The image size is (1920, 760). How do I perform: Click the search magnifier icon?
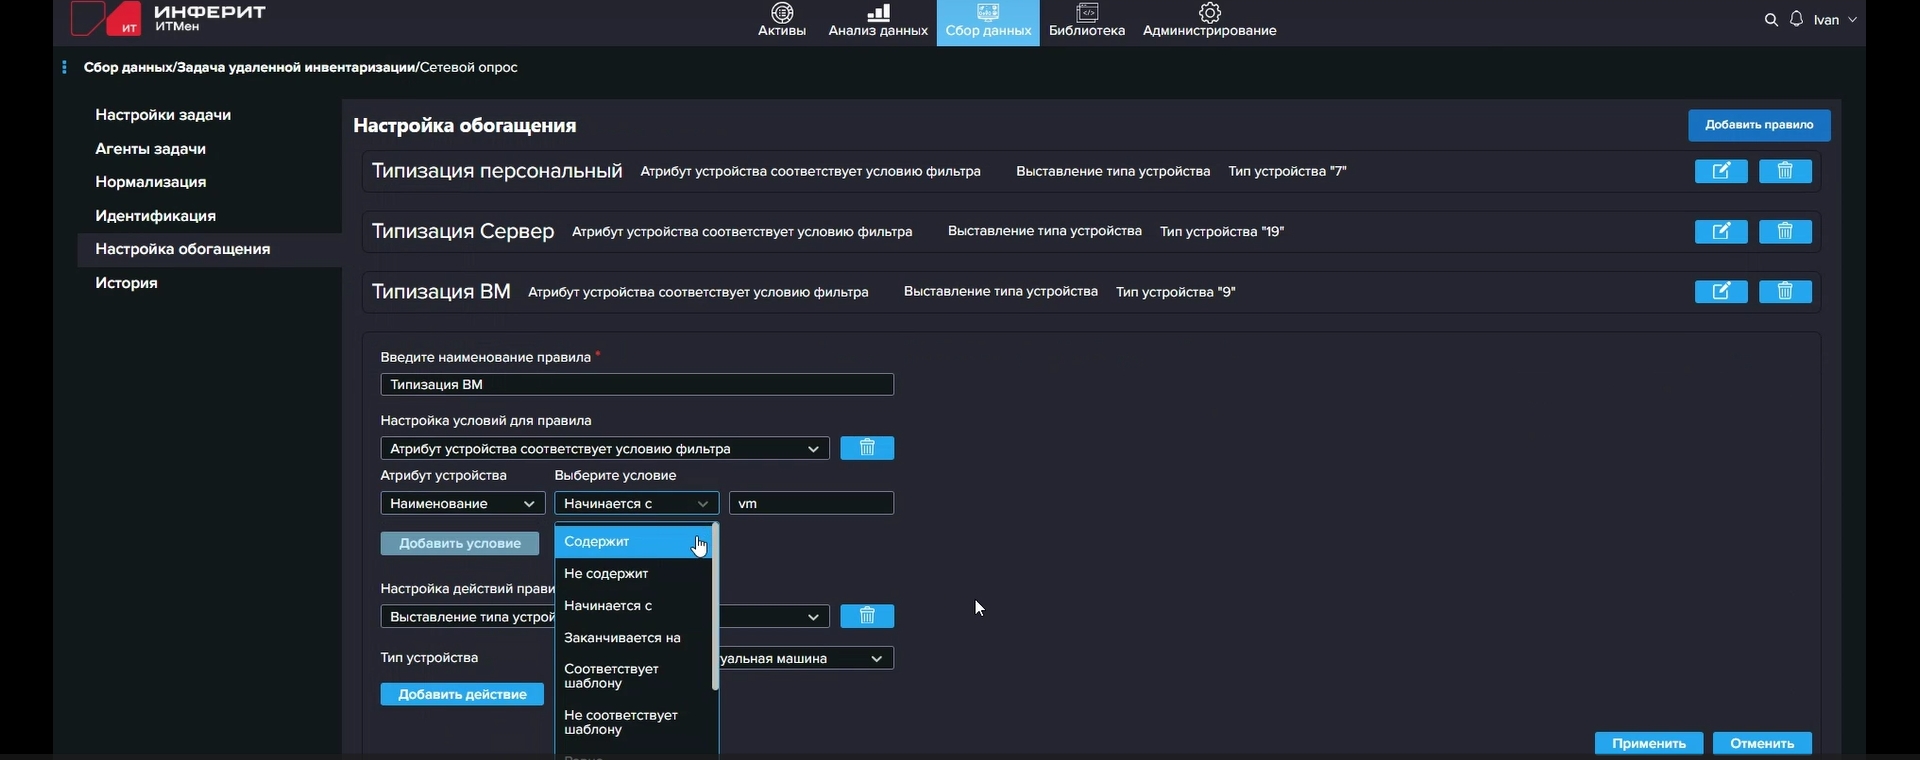pyautogui.click(x=1771, y=20)
